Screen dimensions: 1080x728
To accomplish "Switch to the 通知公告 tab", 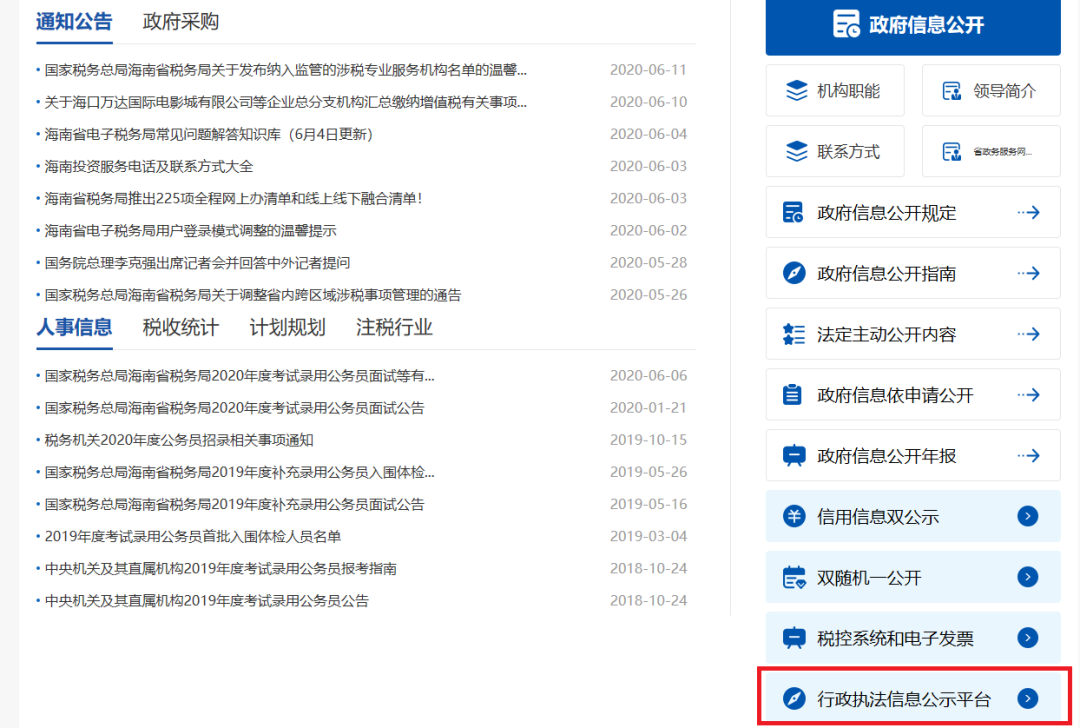I will point(74,22).
